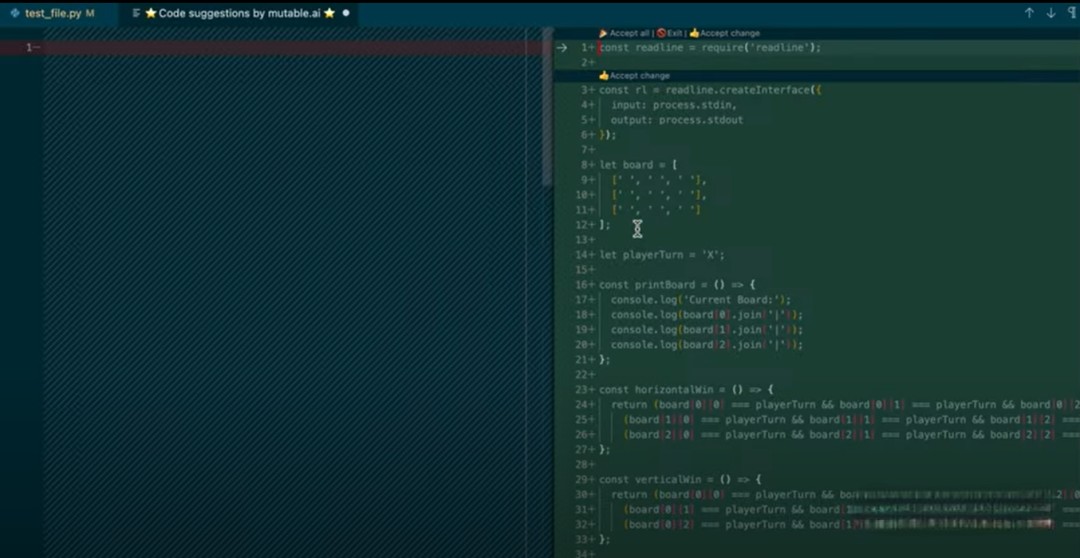Click the Python icon on the test_file.py tab
The image size is (1080, 558).
click(x=15, y=14)
